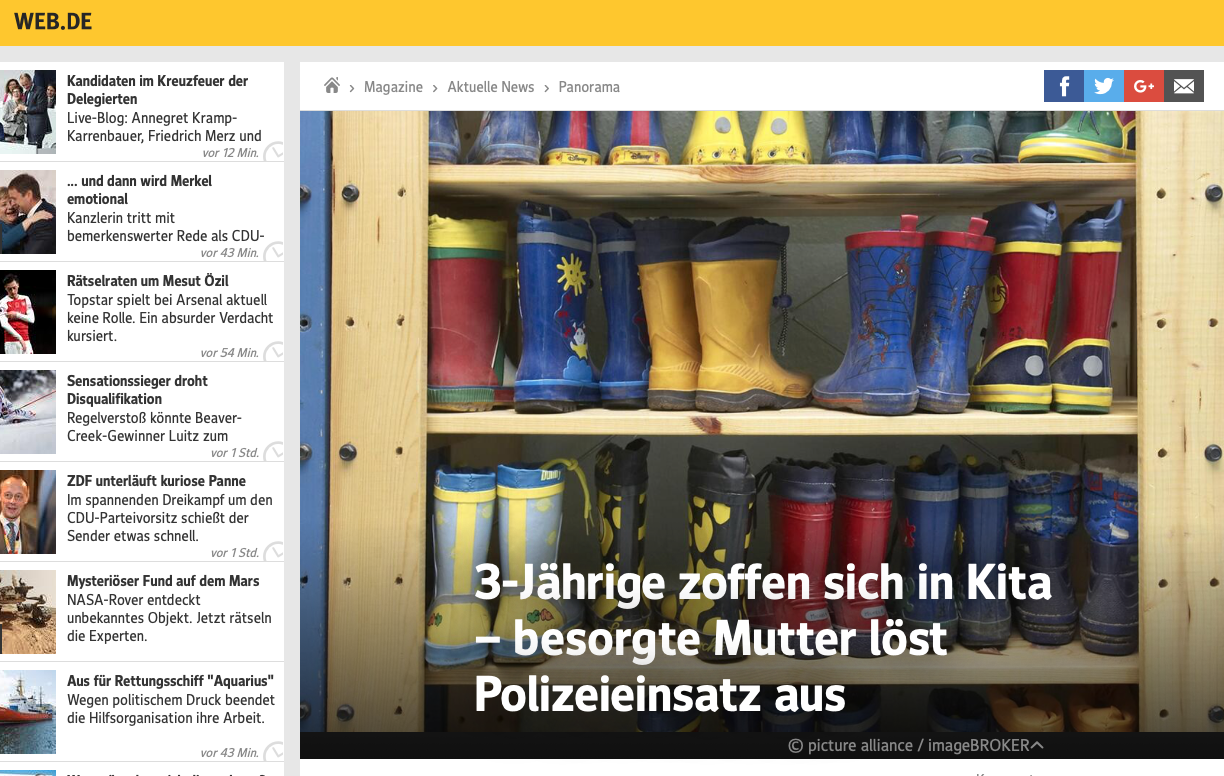Open 'Sensationssieger droht Disqualifikation' headline
1224x776 pixels.
(x=137, y=390)
